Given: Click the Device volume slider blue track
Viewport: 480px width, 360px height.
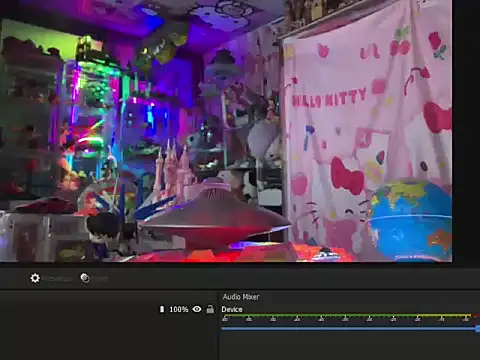Looking at the screenshot, I should tap(349, 329).
